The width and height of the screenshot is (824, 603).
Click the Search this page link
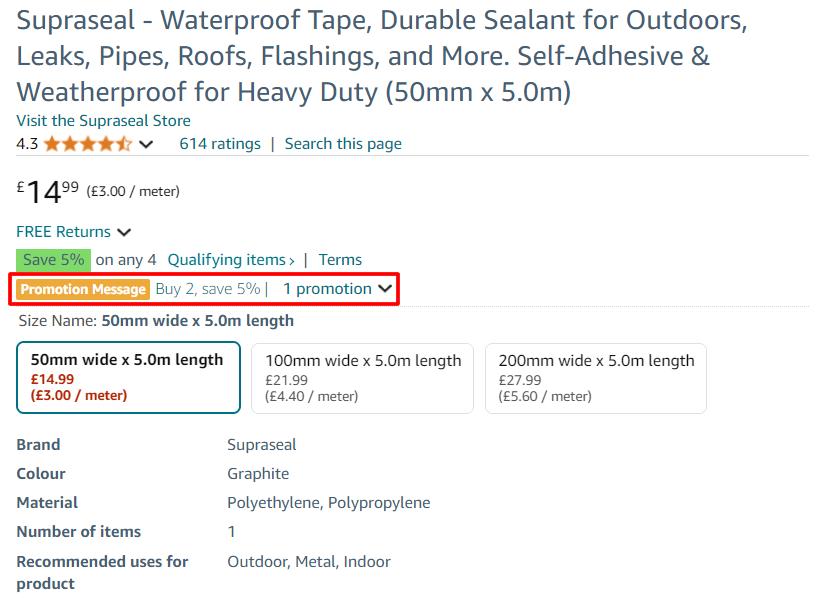click(x=343, y=144)
